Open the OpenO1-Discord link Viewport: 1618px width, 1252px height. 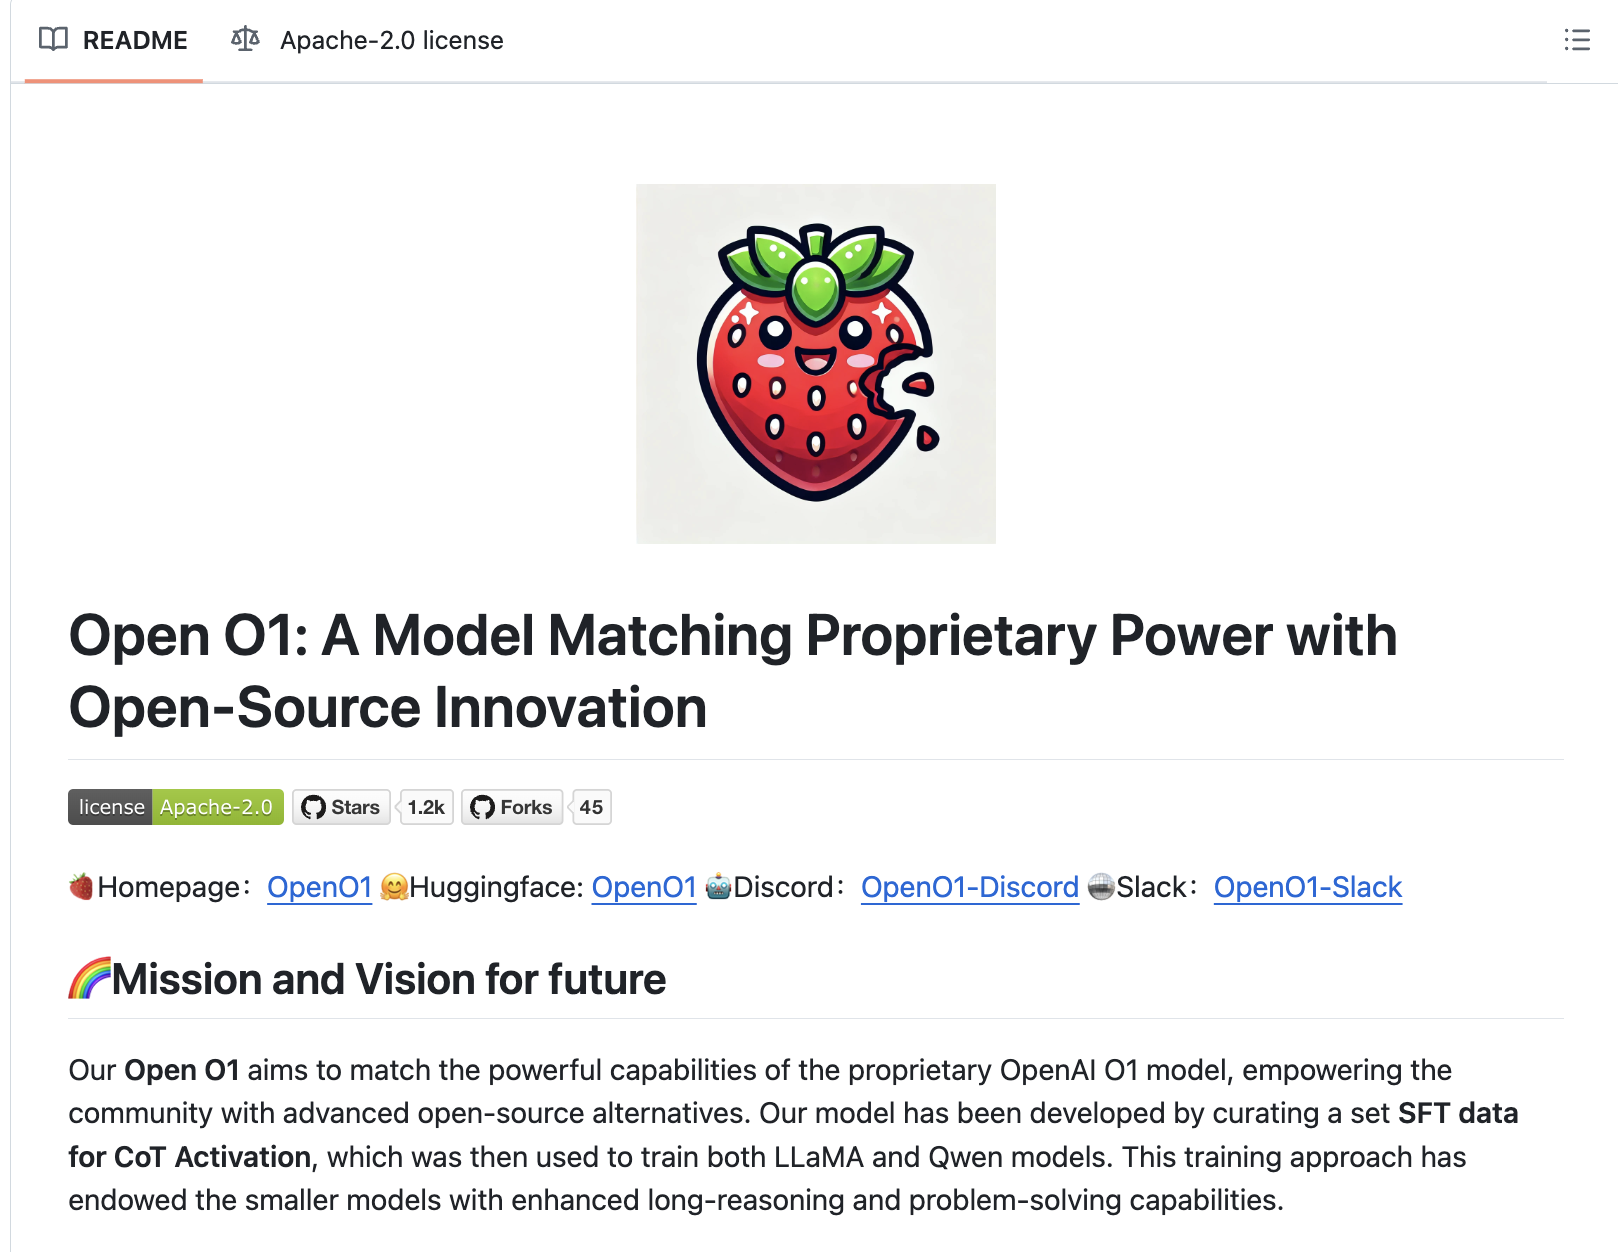tap(969, 887)
